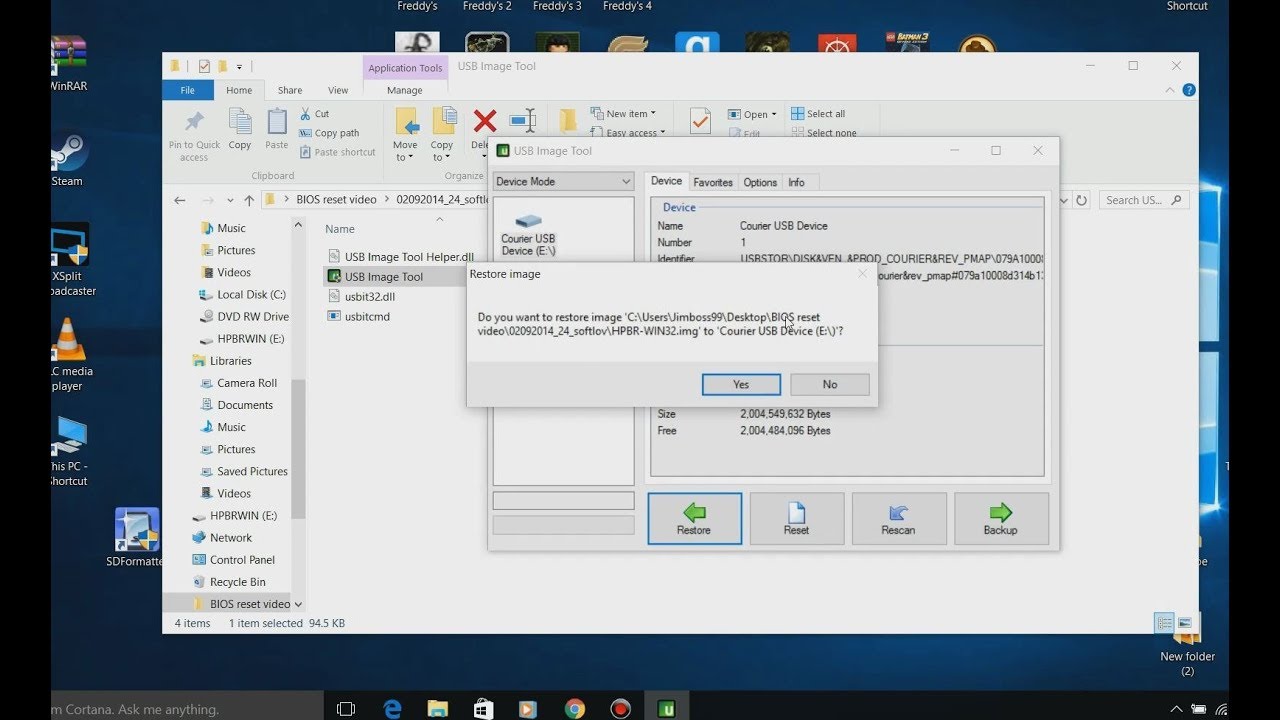The height and width of the screenshot is (720, 1280).
Task: Select Courier USB Device (E:\) drive icon
Action: pos(528,234)
